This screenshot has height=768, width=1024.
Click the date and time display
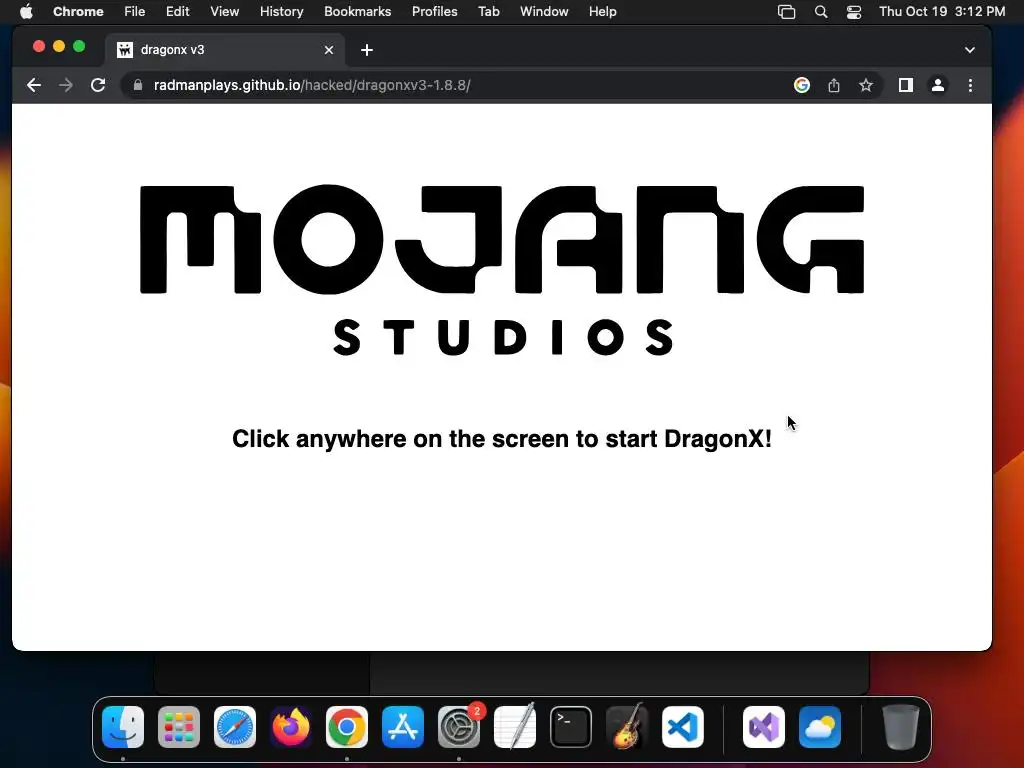(x=942, y=12)
